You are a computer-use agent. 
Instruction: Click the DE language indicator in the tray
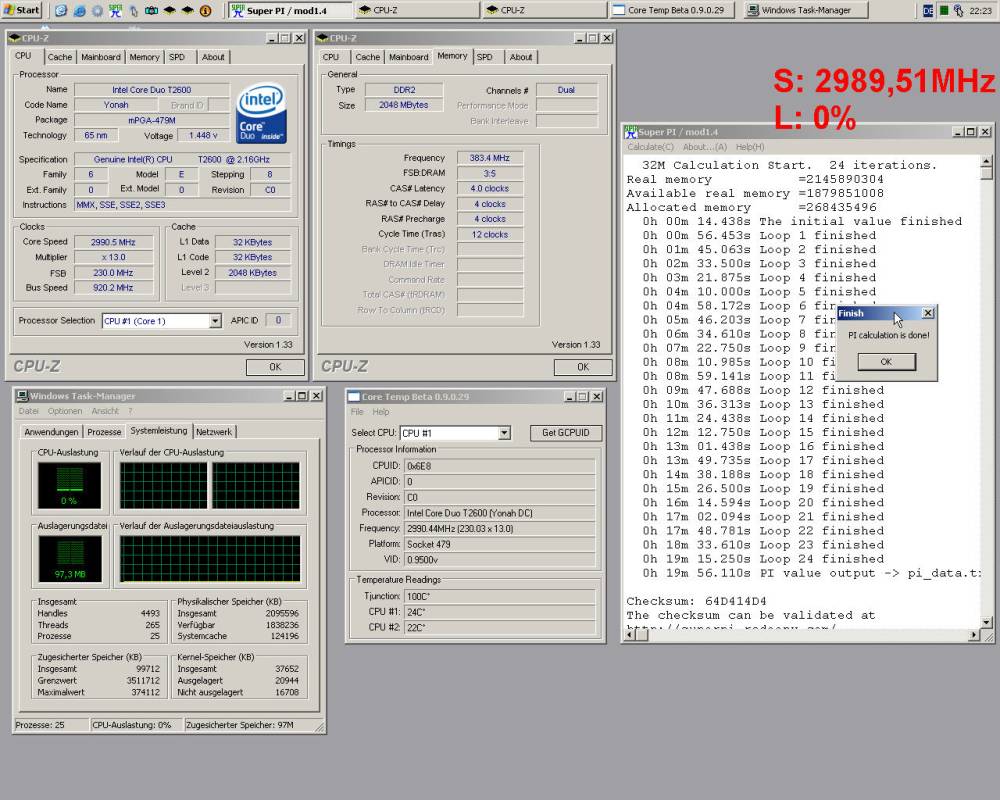point(929,10)
